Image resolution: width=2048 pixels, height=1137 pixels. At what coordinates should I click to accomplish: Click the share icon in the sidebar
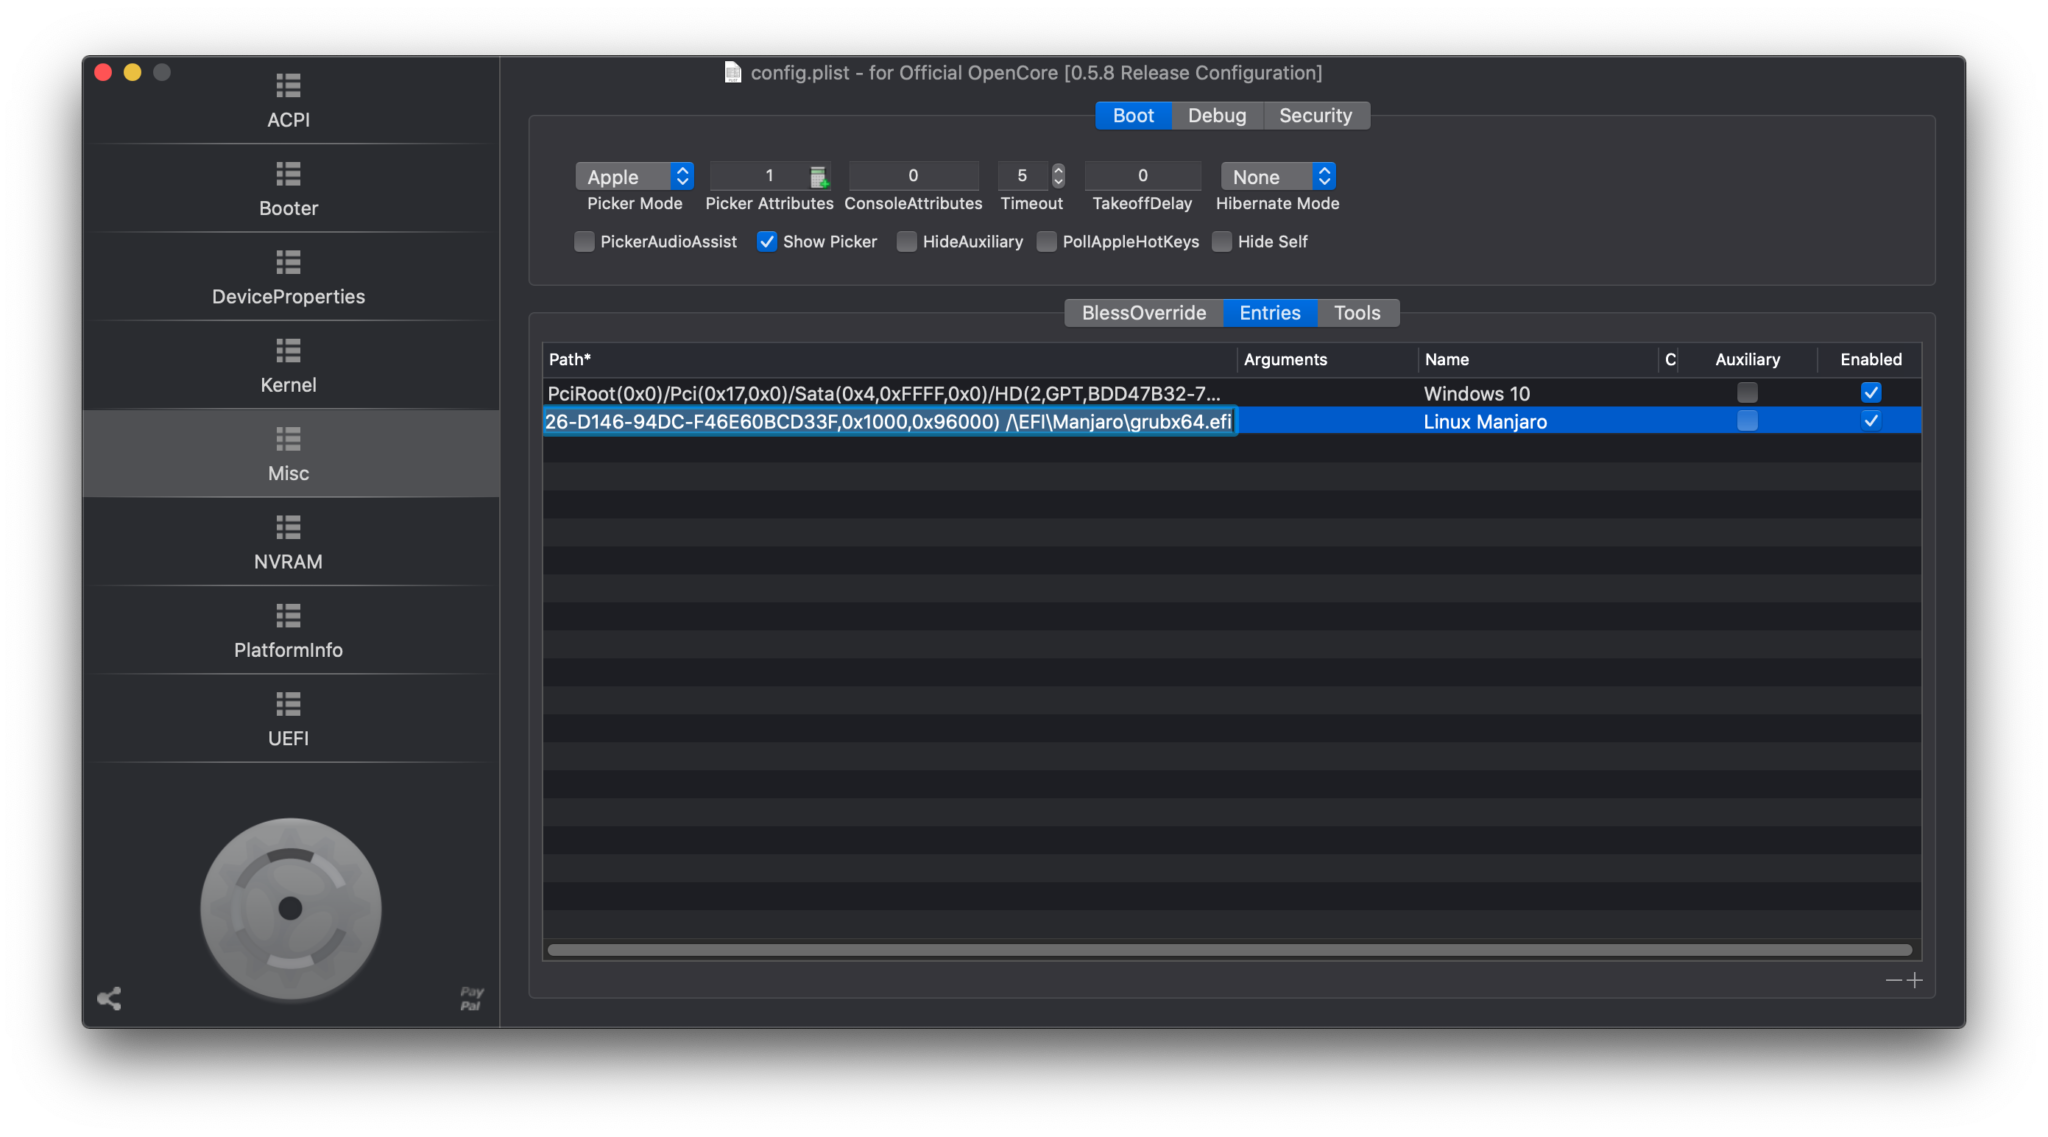(x=110, y=999)
